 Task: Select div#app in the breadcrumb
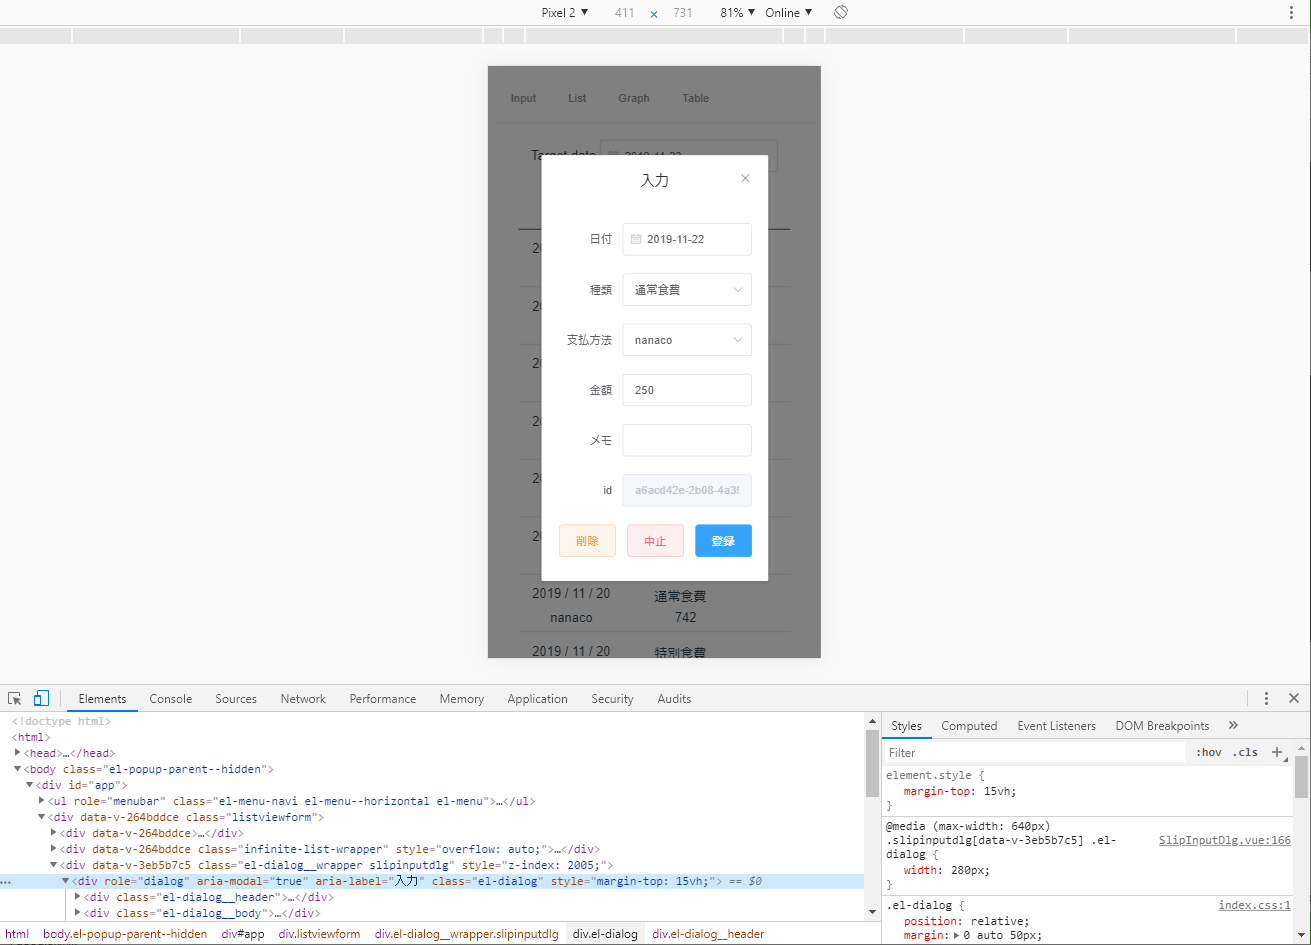coord(243,934)
